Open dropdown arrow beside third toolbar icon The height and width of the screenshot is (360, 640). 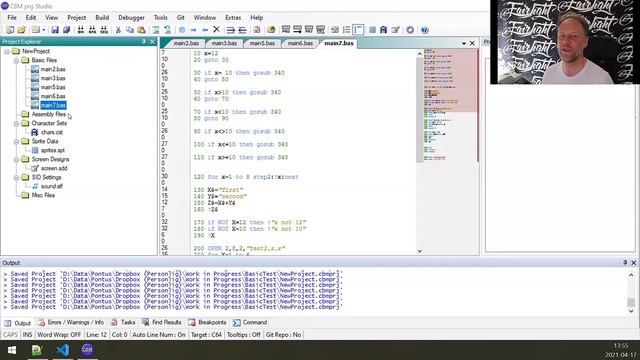44,30
